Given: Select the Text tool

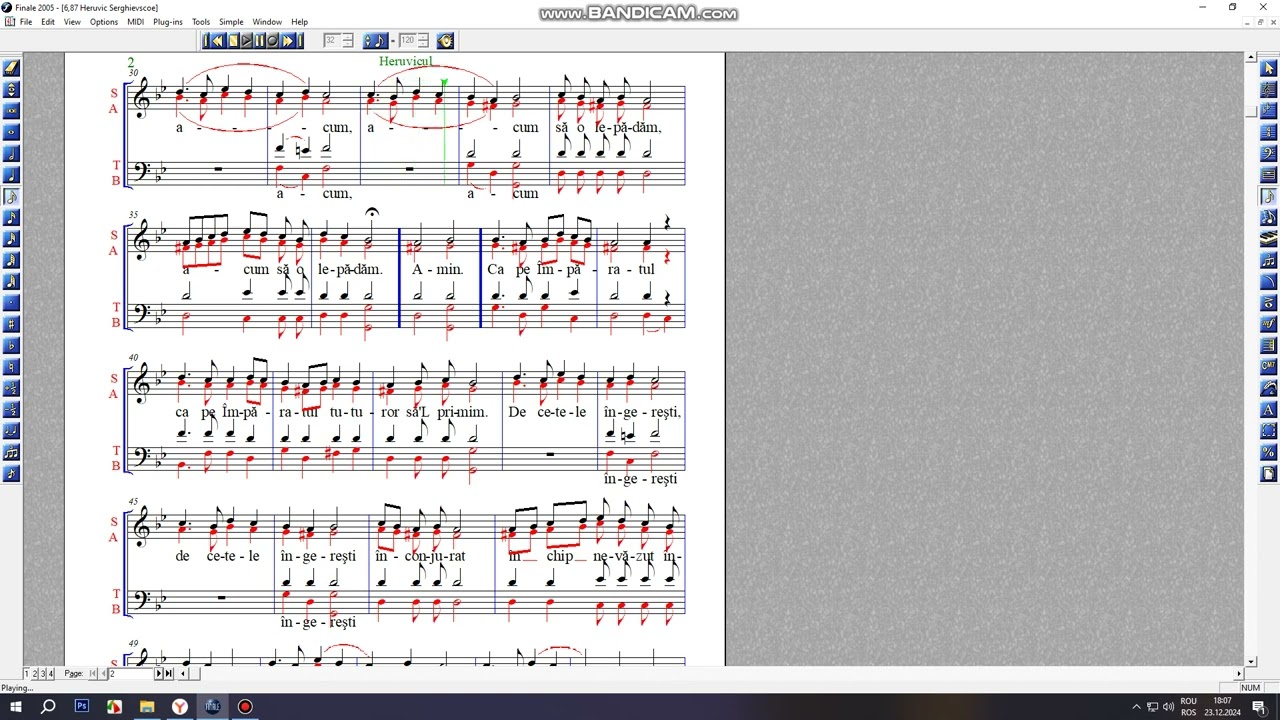Looking at the screenshot, I should [1268, 410].
